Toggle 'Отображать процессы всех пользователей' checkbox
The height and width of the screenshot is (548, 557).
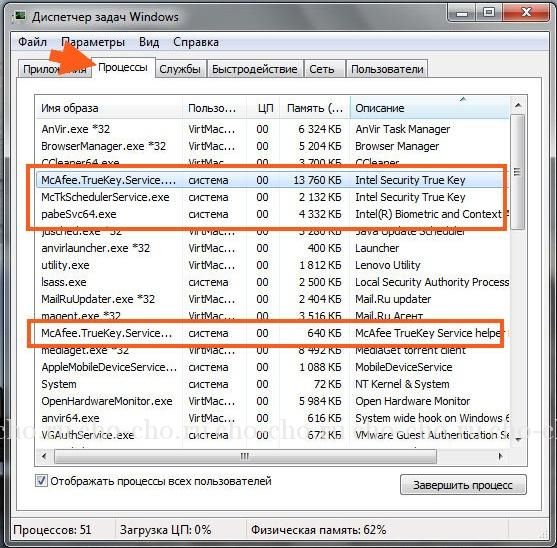[41, 481]
